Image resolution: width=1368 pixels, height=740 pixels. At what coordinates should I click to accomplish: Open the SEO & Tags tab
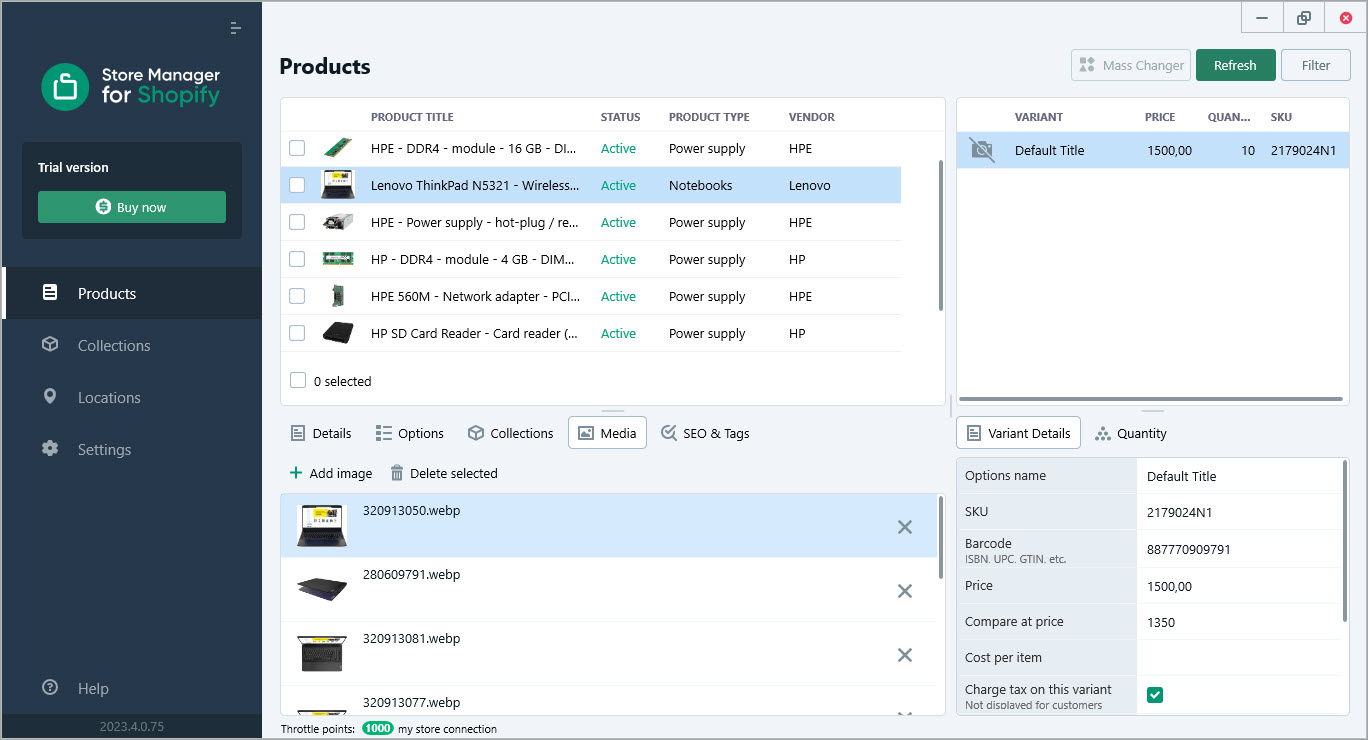pyautogui.click(x=705, y=433)
